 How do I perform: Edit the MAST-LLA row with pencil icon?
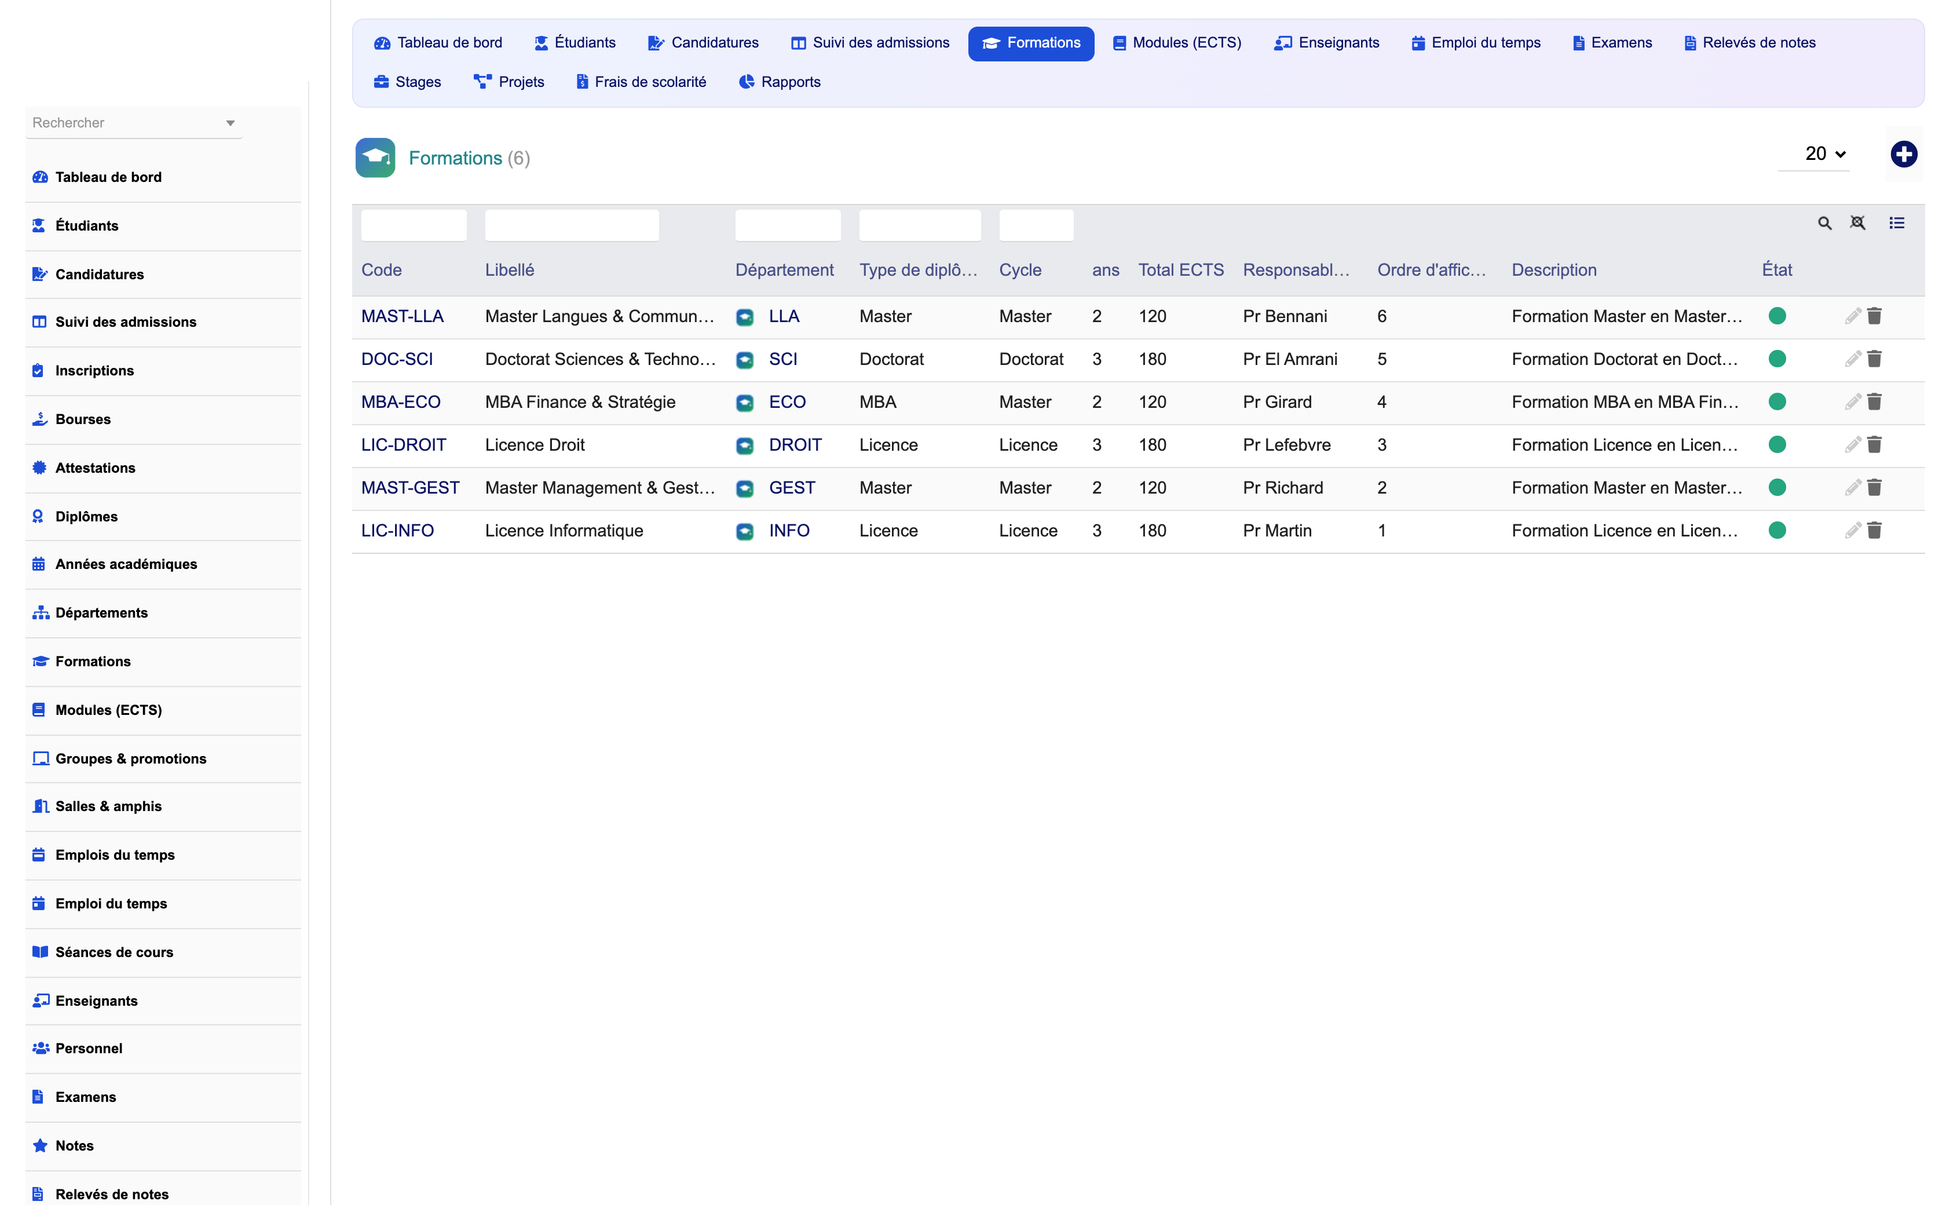pyautogui.click(x=1852, y=316)
